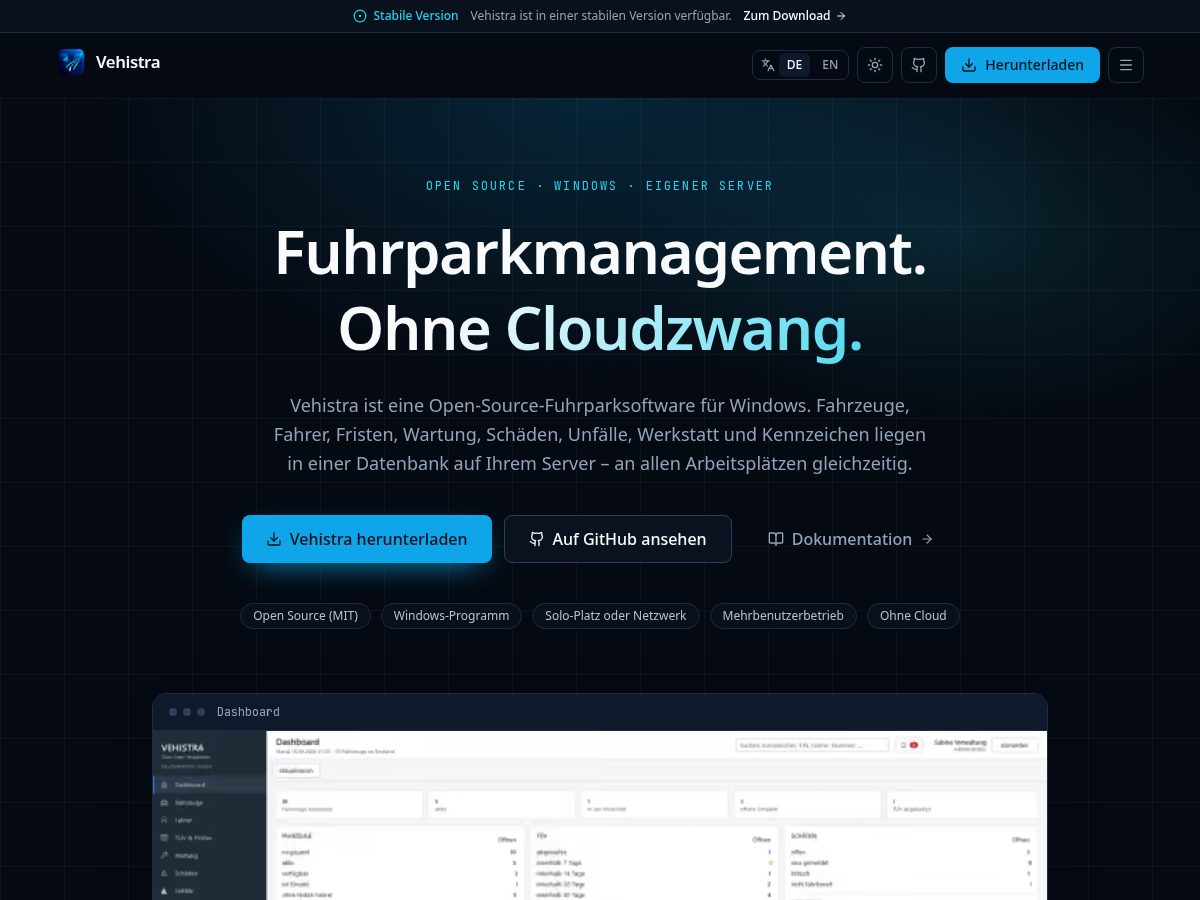Toggle the light/dark theme sun icon
Screen dimensions: 1200x900
875,65
